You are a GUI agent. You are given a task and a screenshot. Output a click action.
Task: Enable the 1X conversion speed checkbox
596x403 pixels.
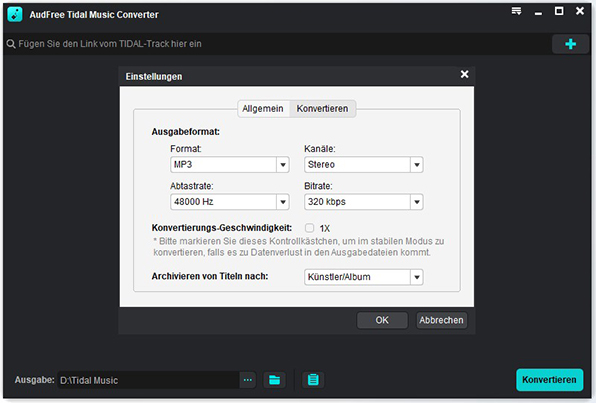309,228
